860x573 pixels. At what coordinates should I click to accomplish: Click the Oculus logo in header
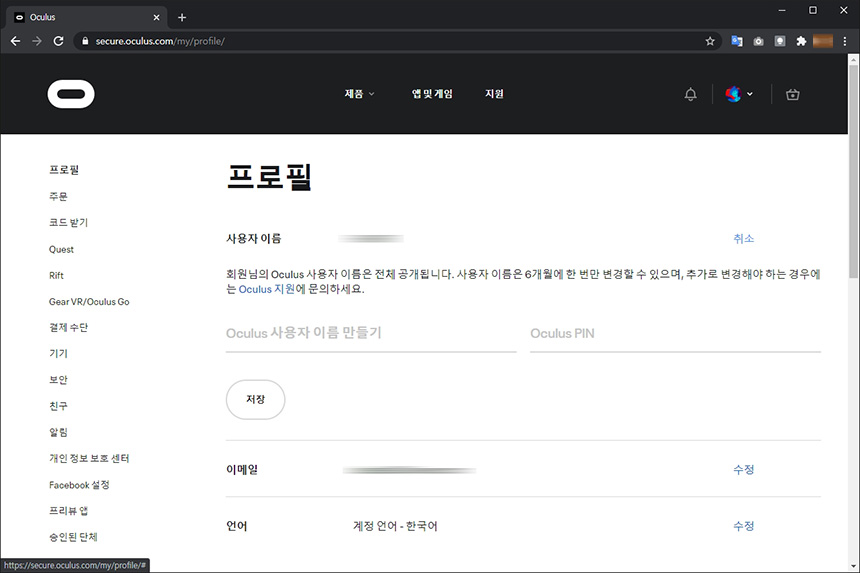[71, 94]
